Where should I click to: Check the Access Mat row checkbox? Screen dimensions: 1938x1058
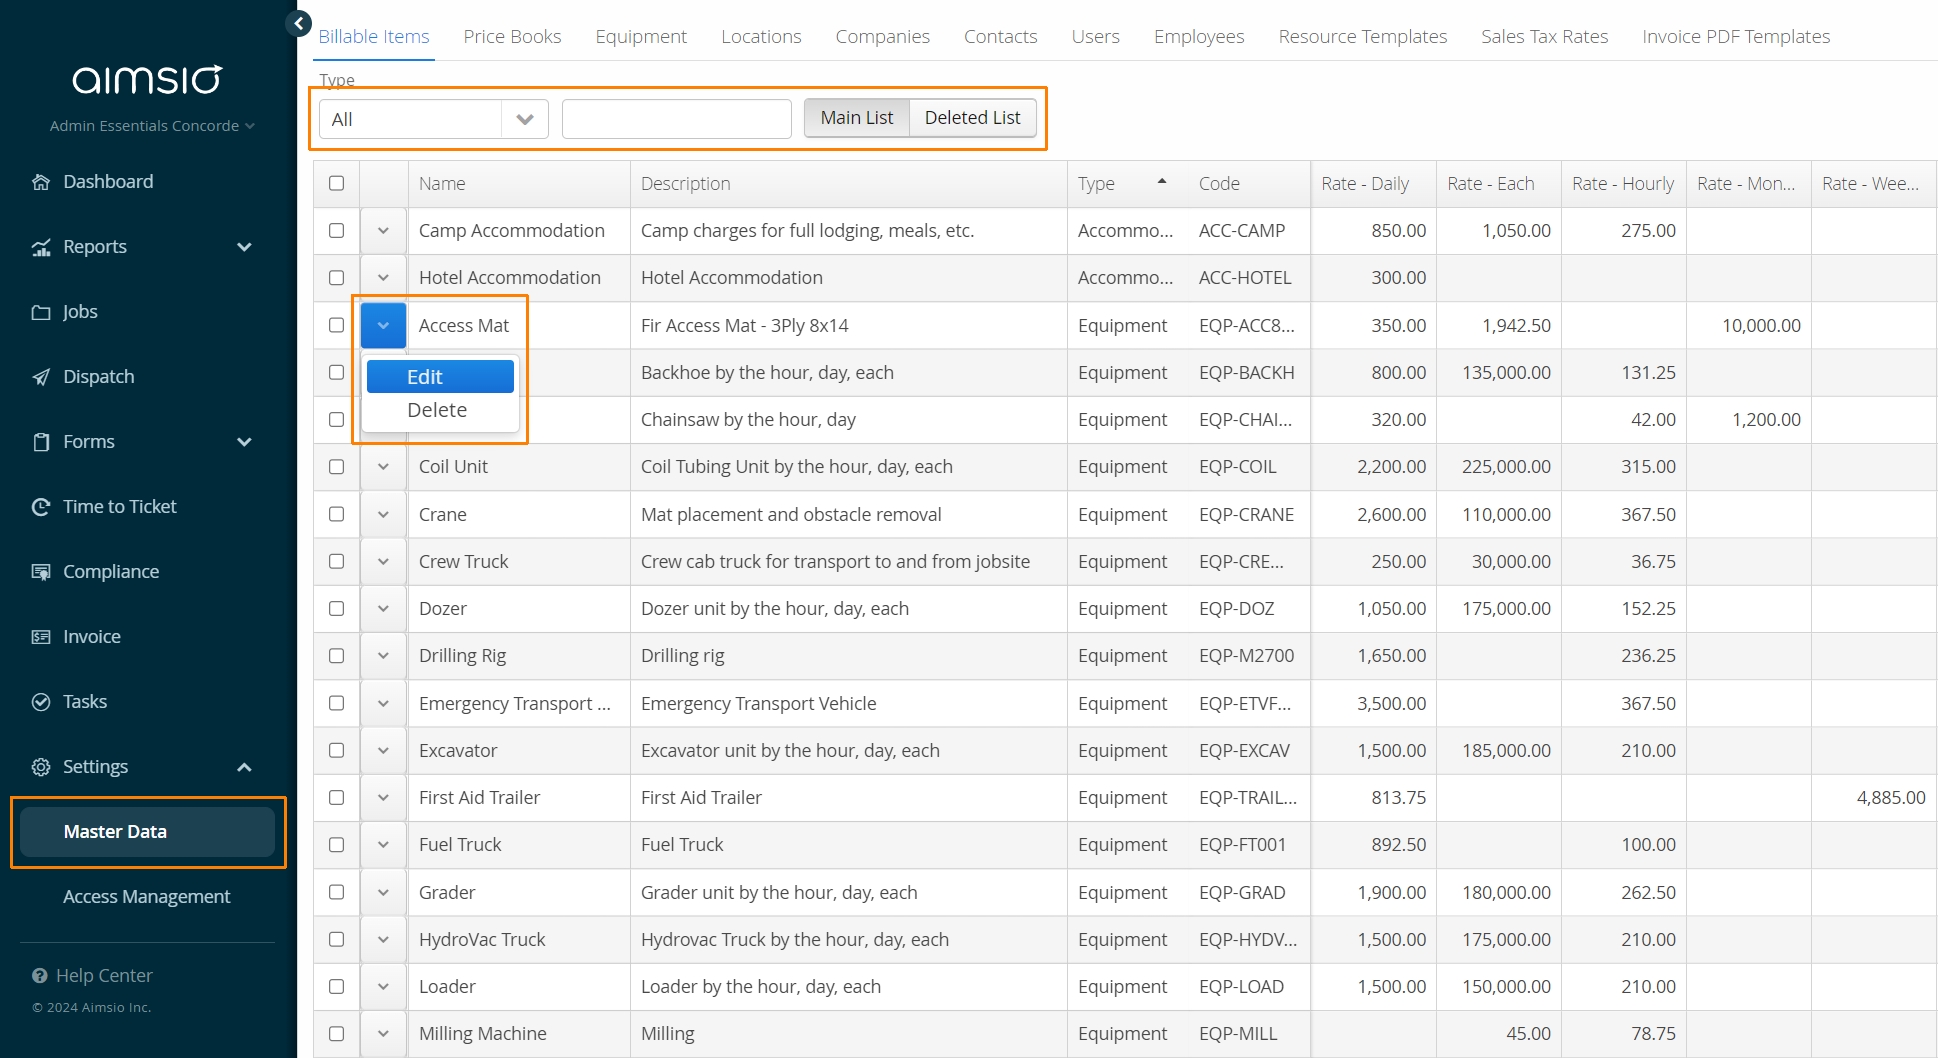click(337, 325)
